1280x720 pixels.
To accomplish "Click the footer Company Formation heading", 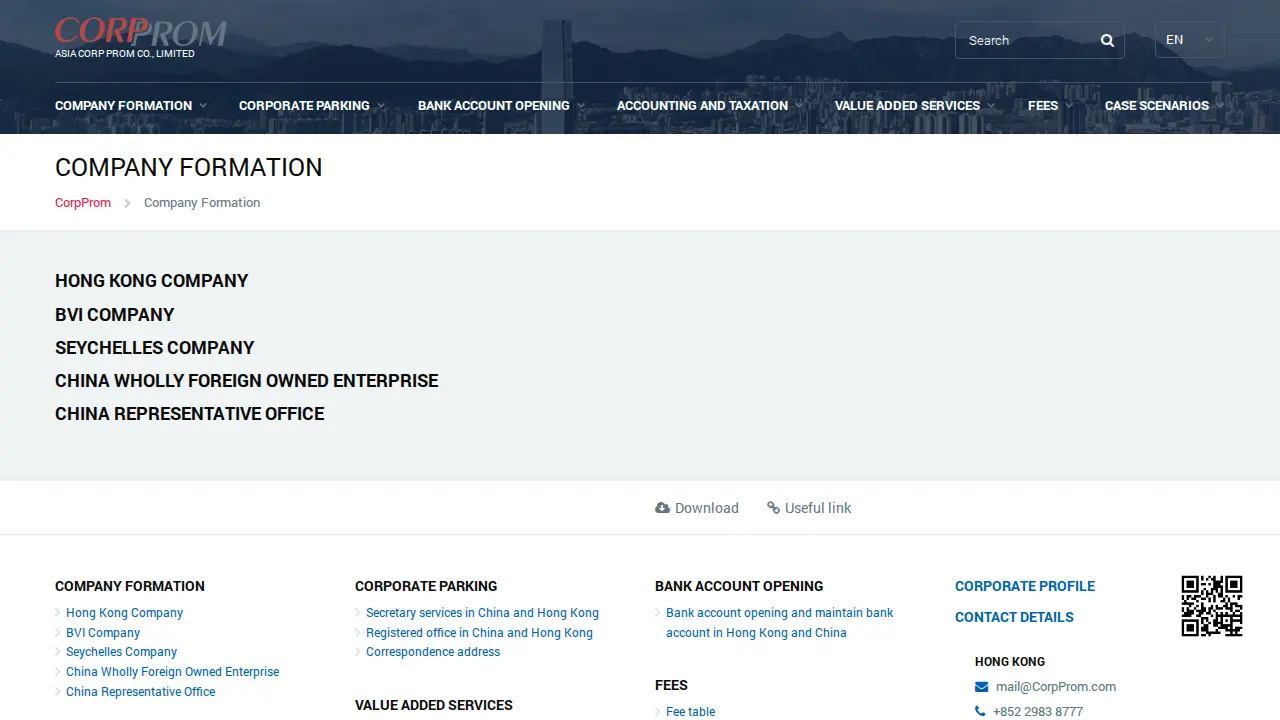I will click(x=130, y=586).
